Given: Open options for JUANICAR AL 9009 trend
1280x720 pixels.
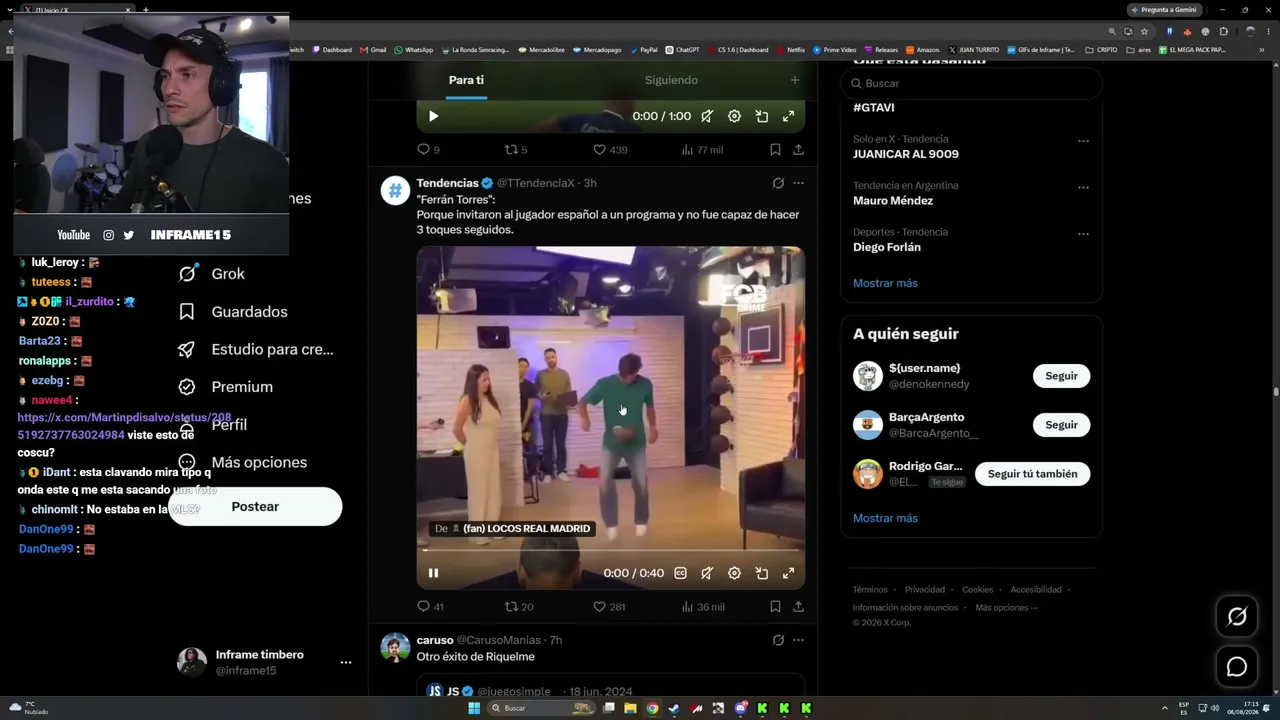Looking at the screenshot, I should (1083, 141).
